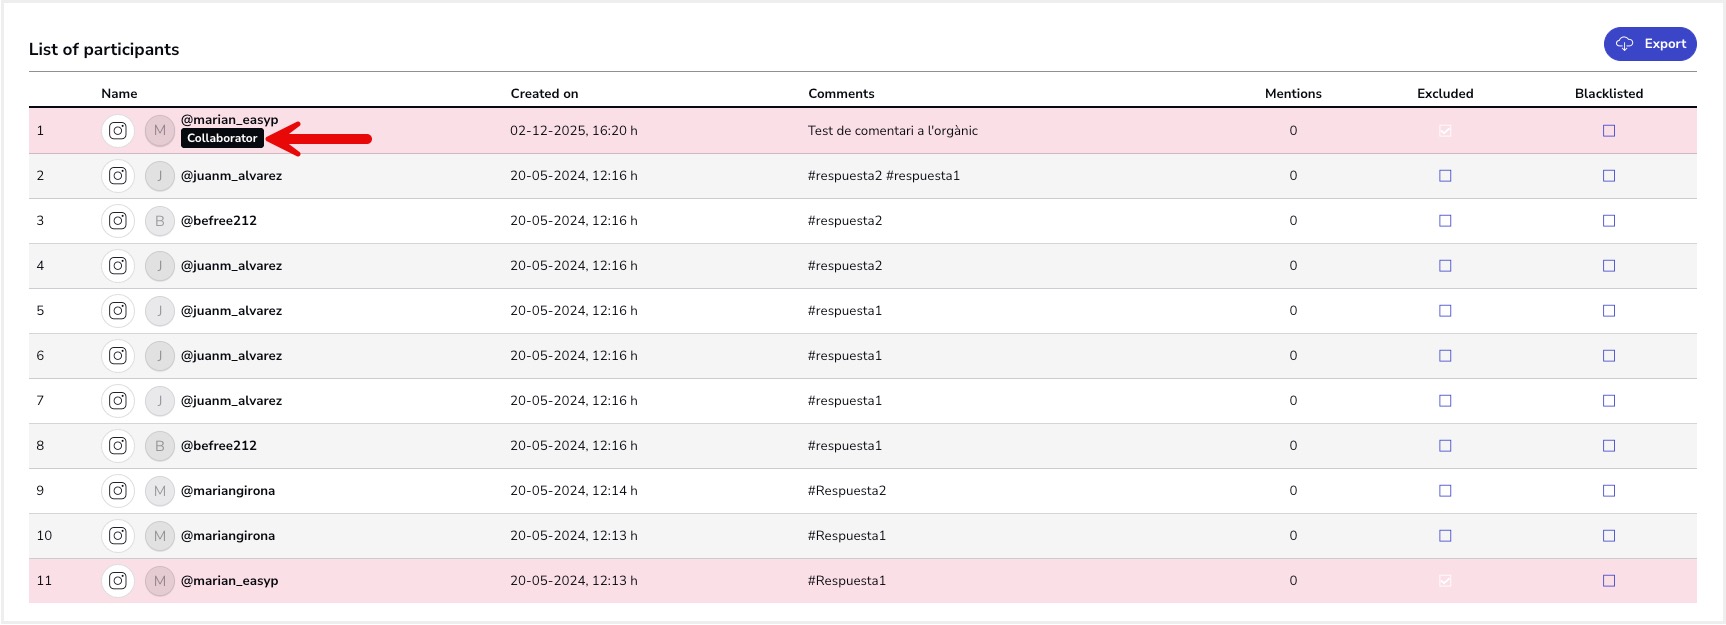Toggle Excluded checkbox for row 2
This screenshot has height=625, width=1726.
(x=1445, y=176)
